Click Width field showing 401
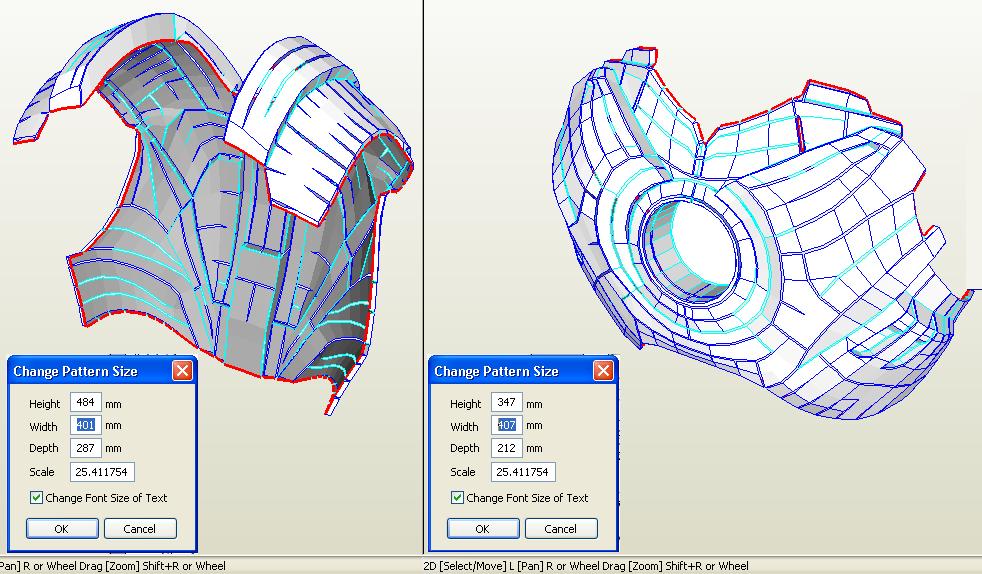This screenshot has height=574, width=982. (x=86, y=425)
